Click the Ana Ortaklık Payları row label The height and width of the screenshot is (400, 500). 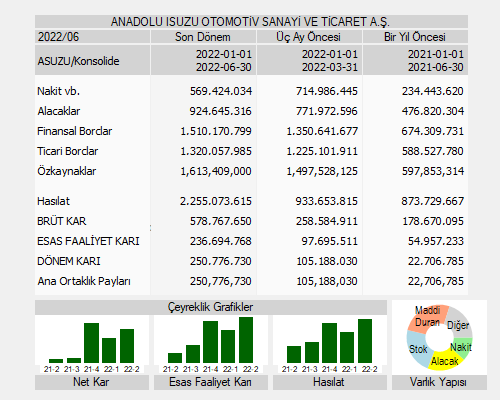coord(84,281)
